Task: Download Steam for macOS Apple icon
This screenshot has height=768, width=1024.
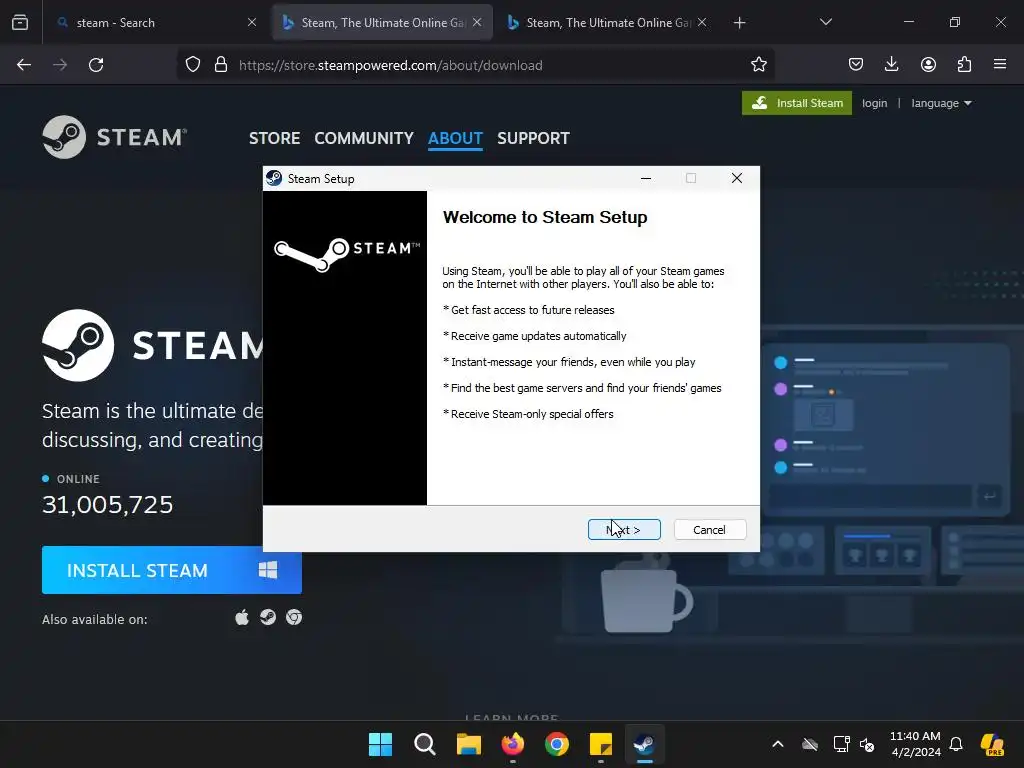Action: pos(242,617)
